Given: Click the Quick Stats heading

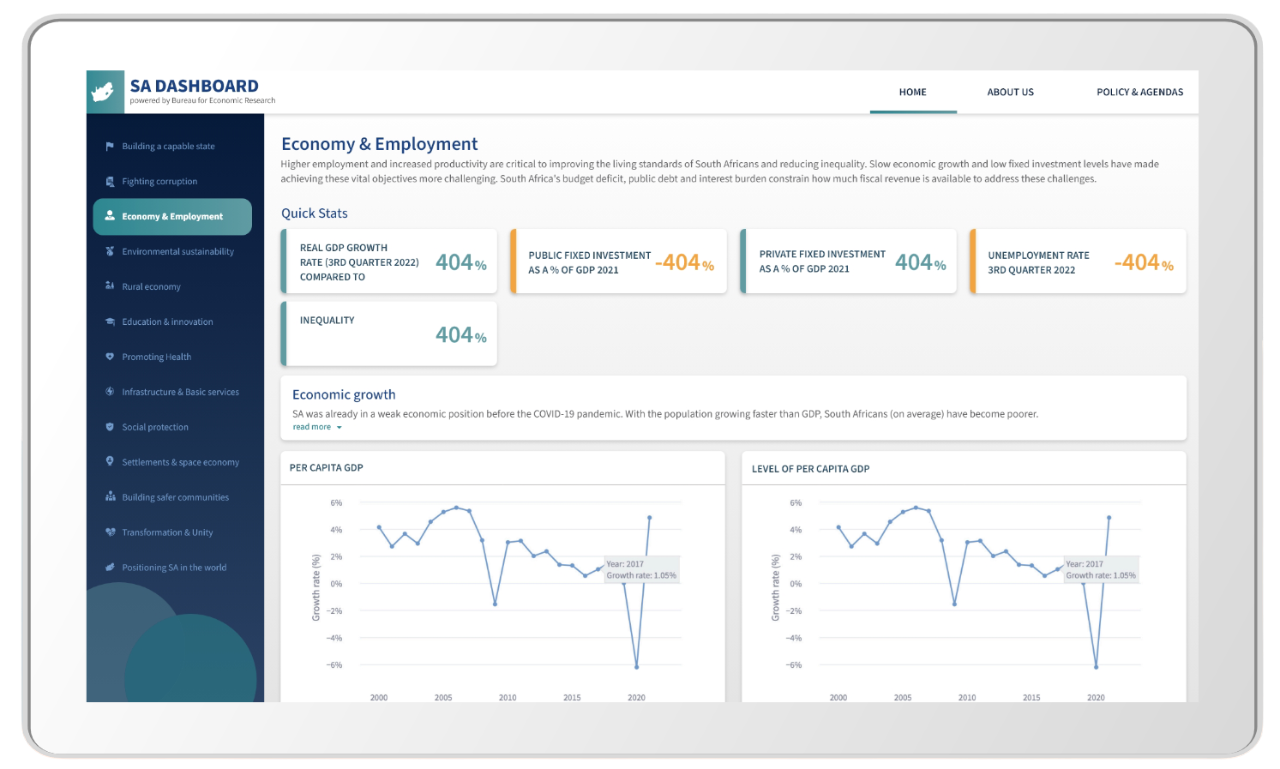Looking at the screenshot, I should [x=314, y=213].
